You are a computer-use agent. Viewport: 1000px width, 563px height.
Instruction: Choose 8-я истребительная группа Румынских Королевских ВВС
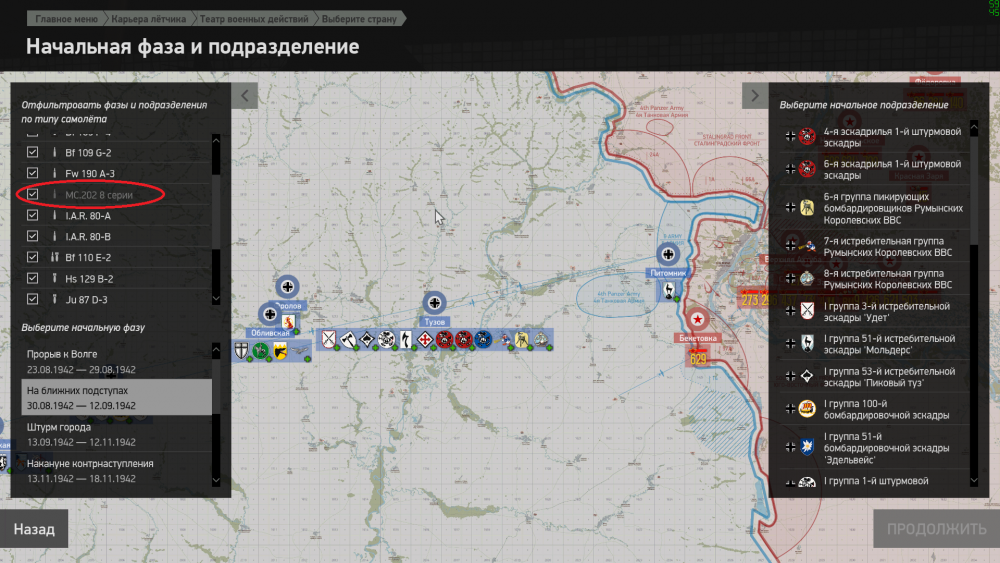(x=874, y=279)
